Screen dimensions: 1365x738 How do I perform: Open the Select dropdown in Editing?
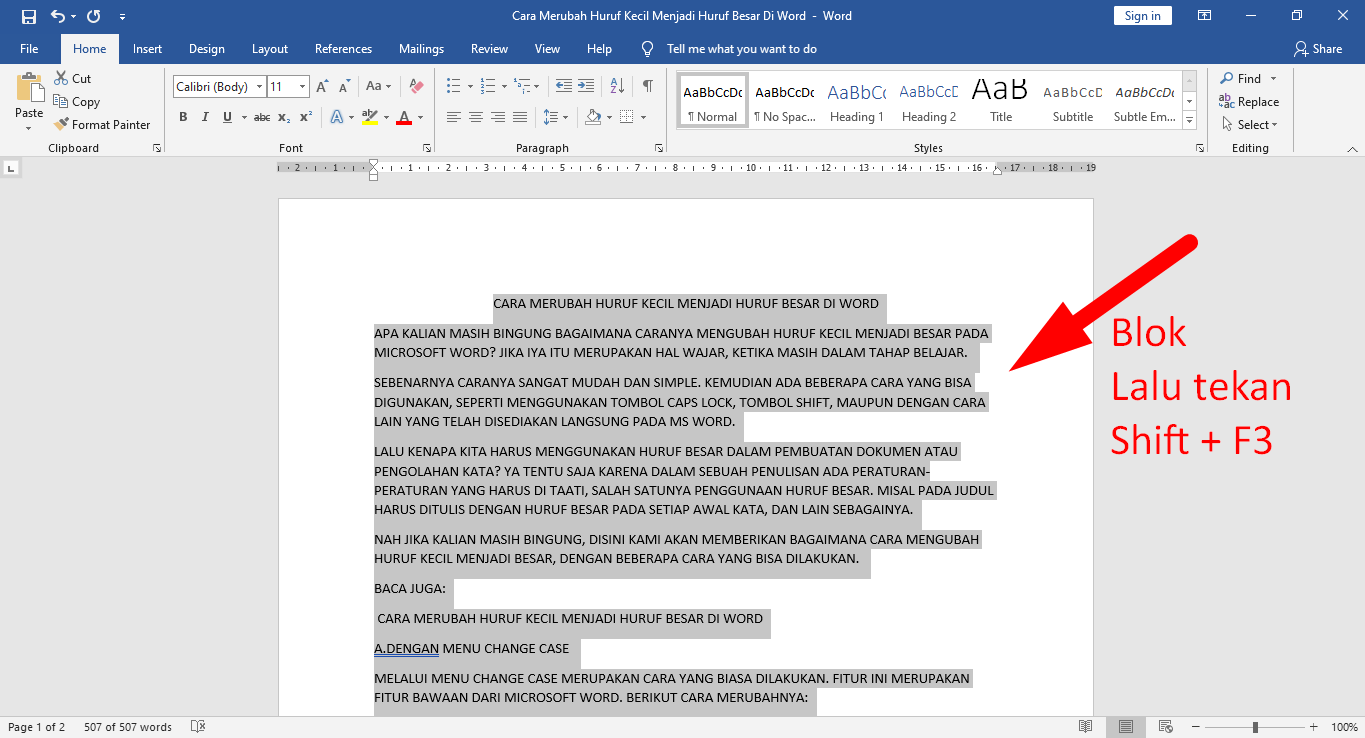[x=1250, y=124]
